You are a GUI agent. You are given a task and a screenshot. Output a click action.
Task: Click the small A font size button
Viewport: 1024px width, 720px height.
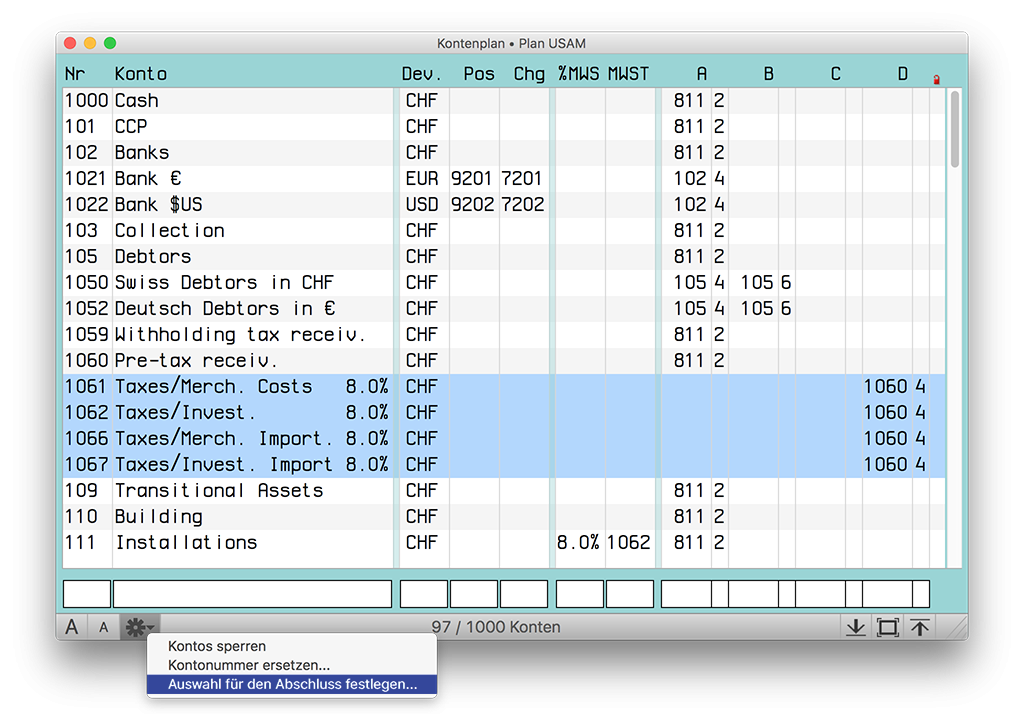103,627
